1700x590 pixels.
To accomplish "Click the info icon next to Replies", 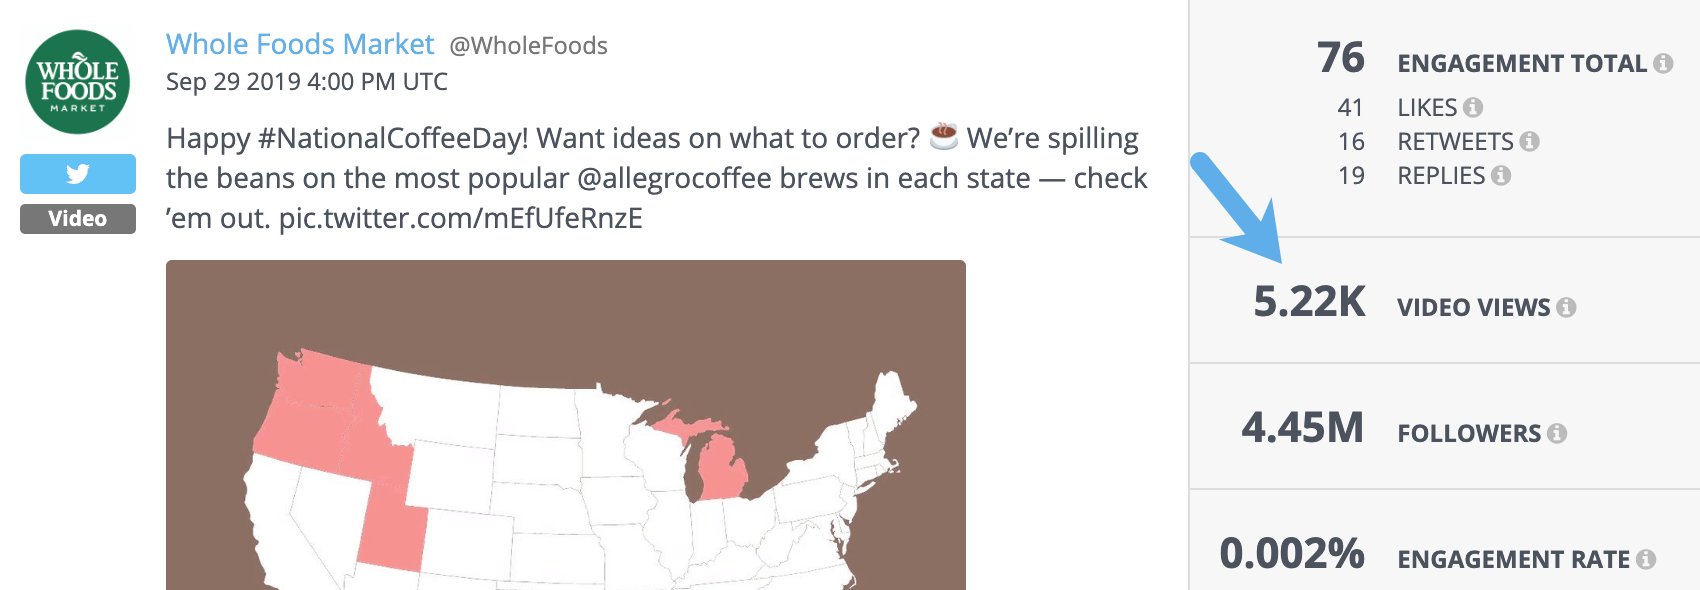I will (x=1501, y=176).
